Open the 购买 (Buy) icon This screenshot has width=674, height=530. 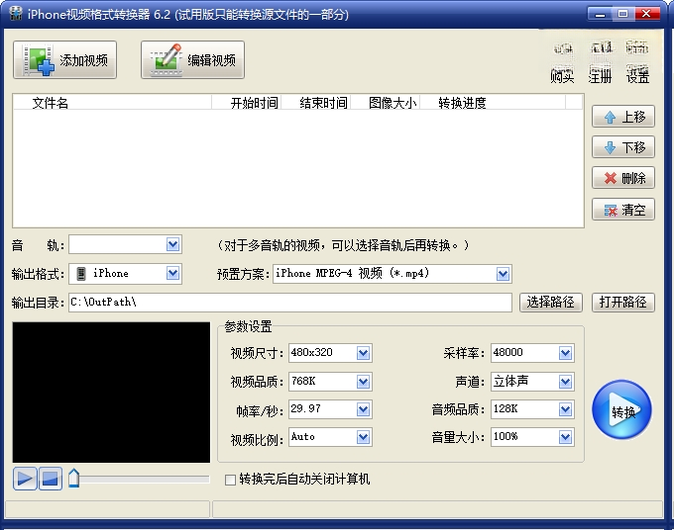coord(562,63)
